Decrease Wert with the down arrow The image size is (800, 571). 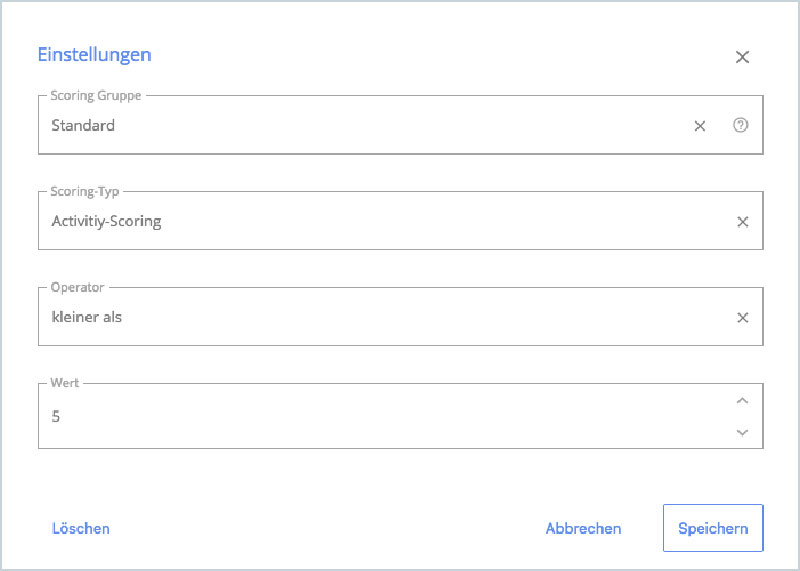[742, 433]
